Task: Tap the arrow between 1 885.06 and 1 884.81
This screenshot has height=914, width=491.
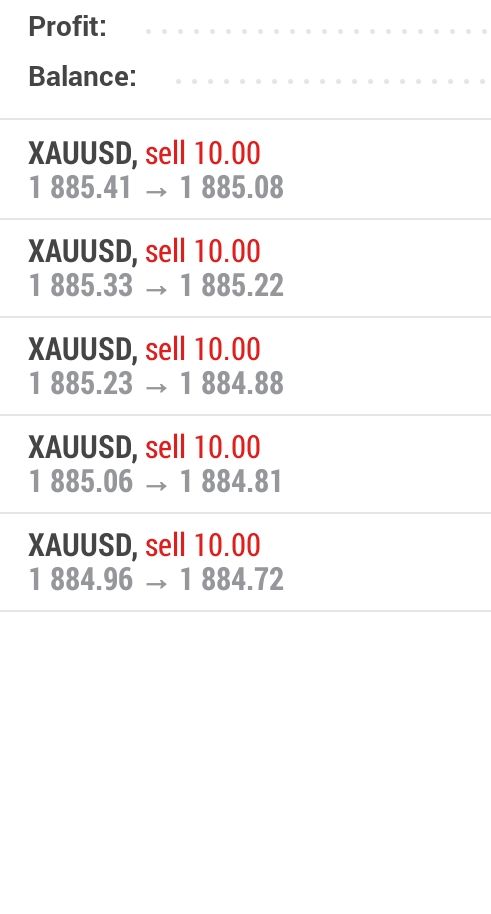Action: 156,484
